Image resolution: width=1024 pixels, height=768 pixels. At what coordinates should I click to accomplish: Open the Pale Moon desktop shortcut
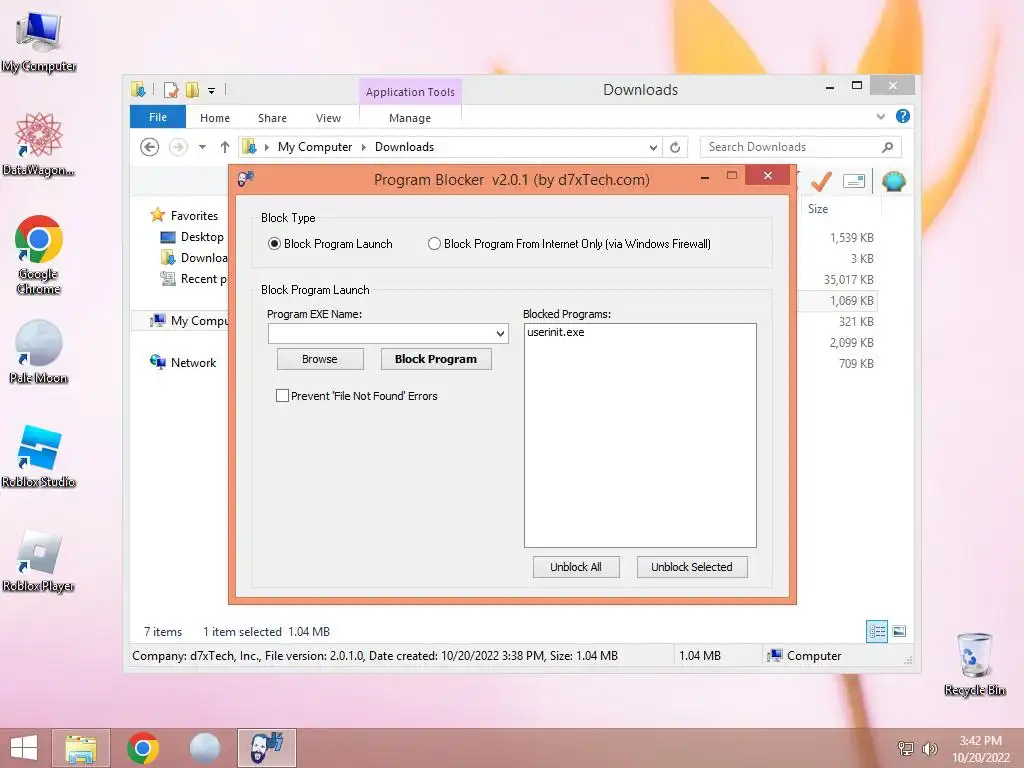click(x=39, y=351)
